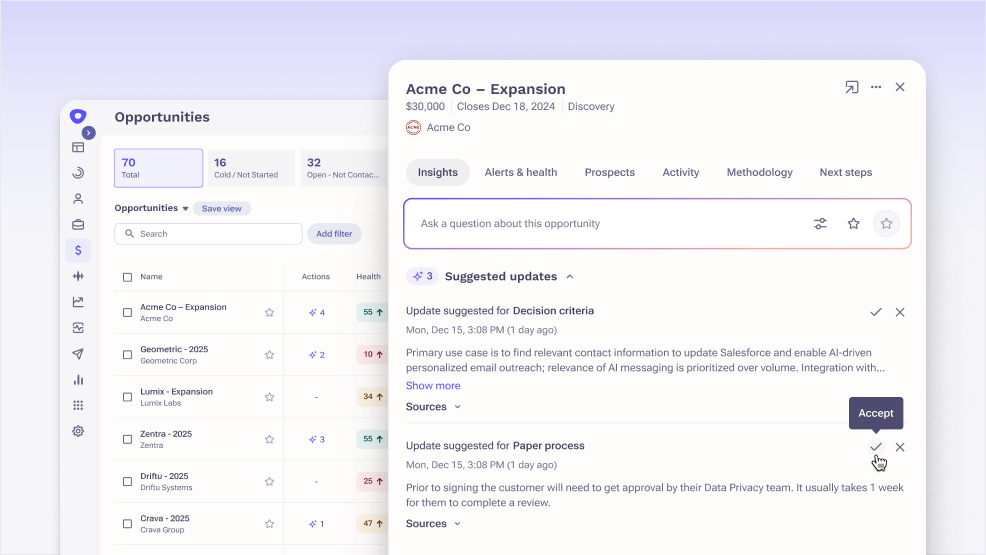Check the Geometric - 2025 row checkbox
986x555 pixels.
127,354
